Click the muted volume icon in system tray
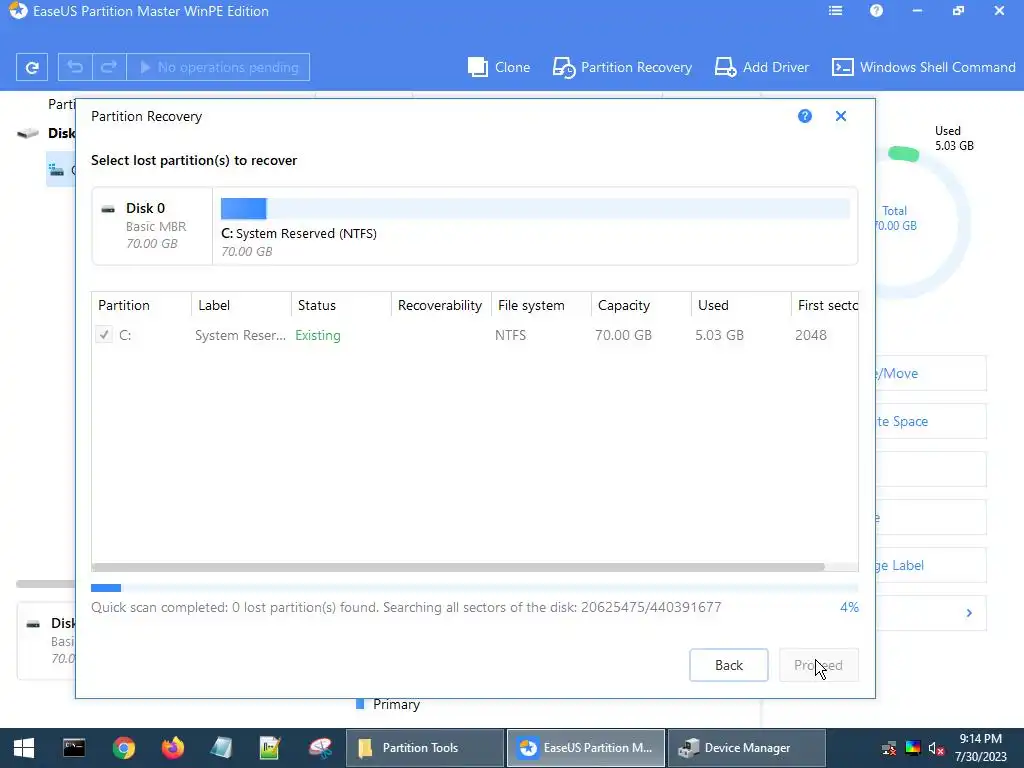The width and height of the screenshot is (1024, 768). pyautogui.click(x=936, y=748)
